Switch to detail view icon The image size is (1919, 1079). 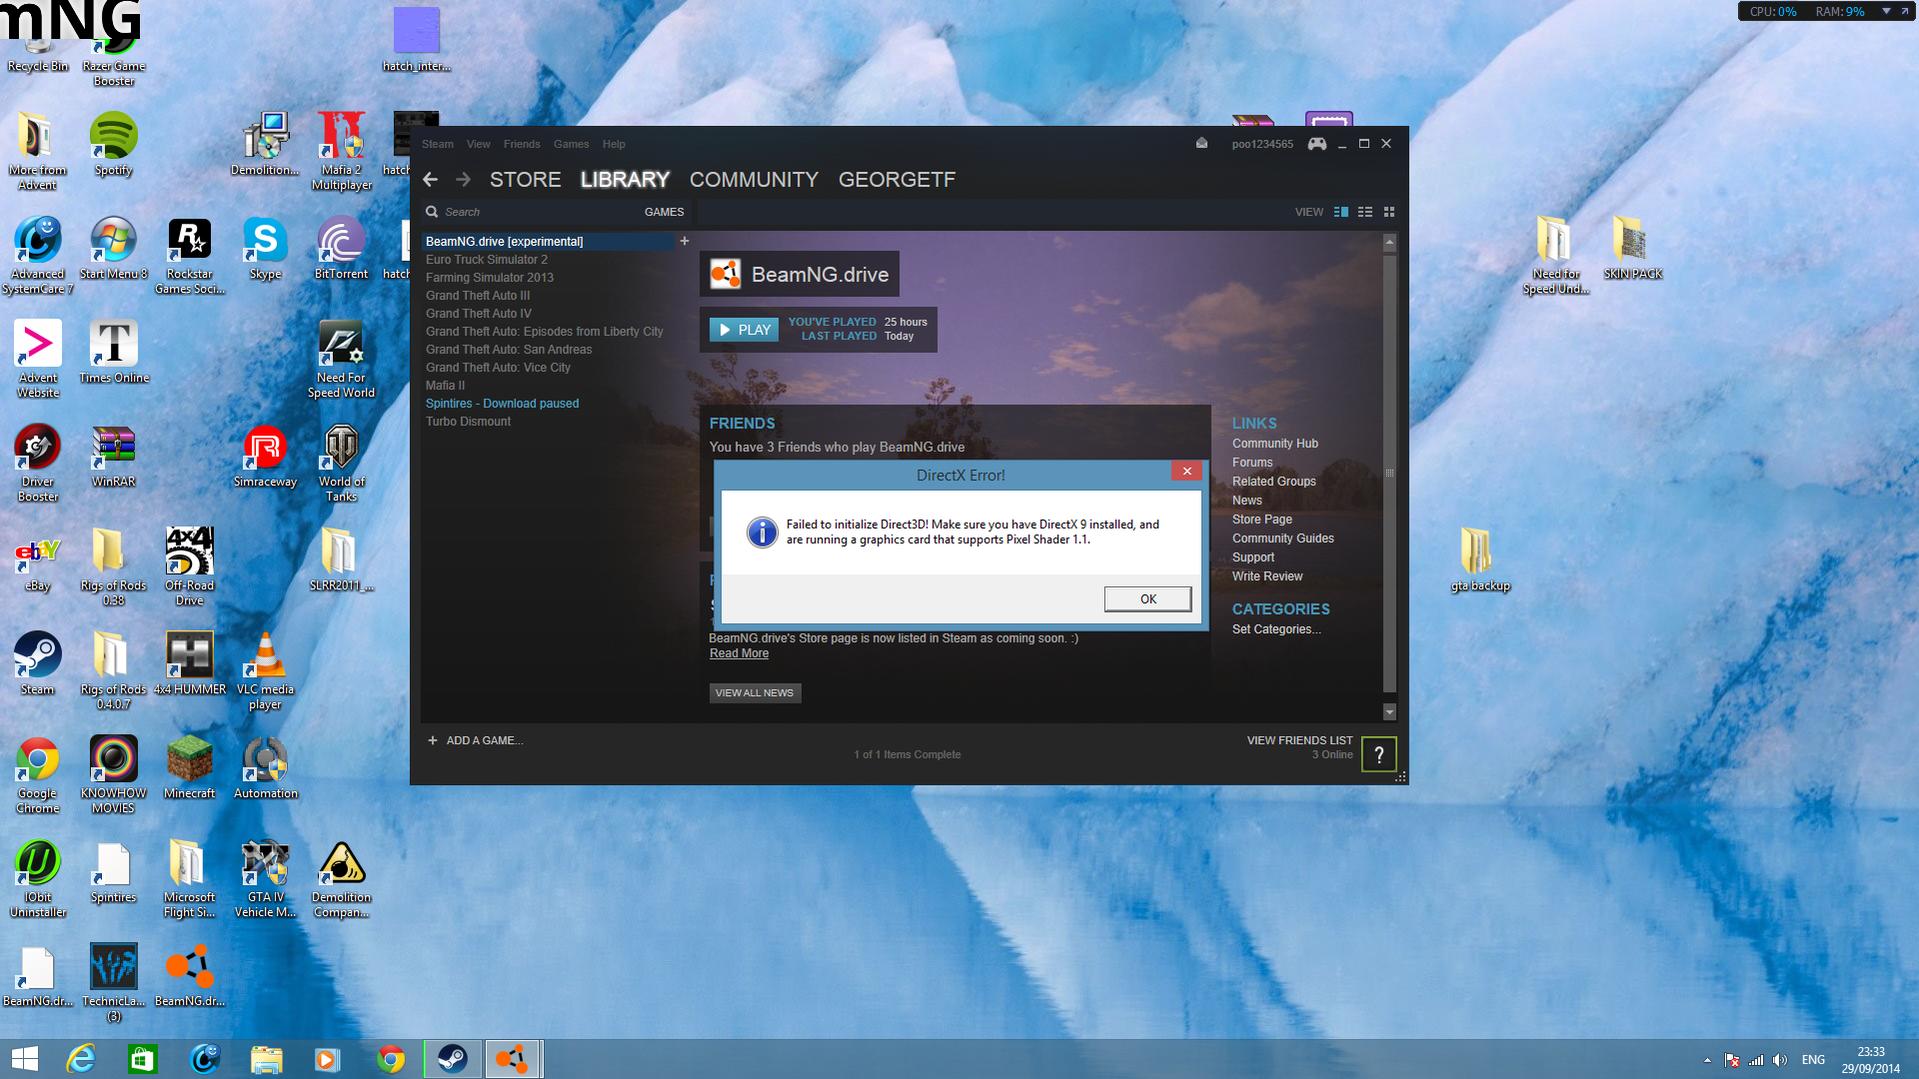[1341, 212]
